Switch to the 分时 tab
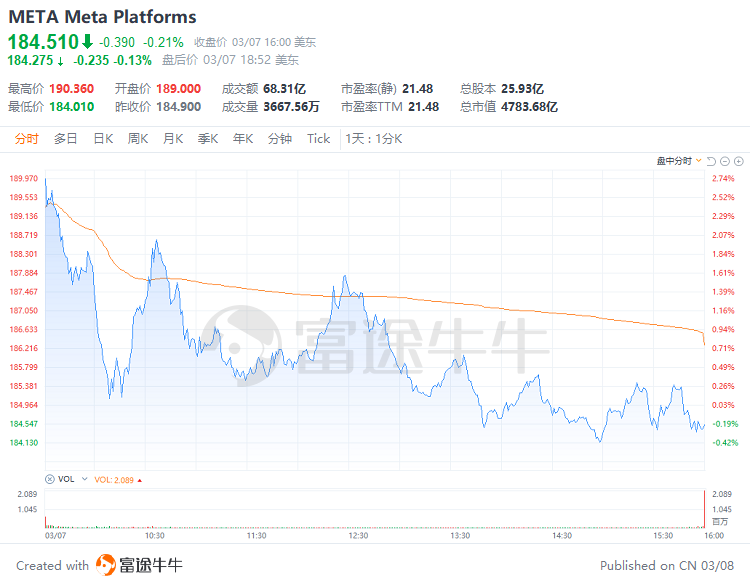This screenshot has height=586, width=750. click(27, 139)
